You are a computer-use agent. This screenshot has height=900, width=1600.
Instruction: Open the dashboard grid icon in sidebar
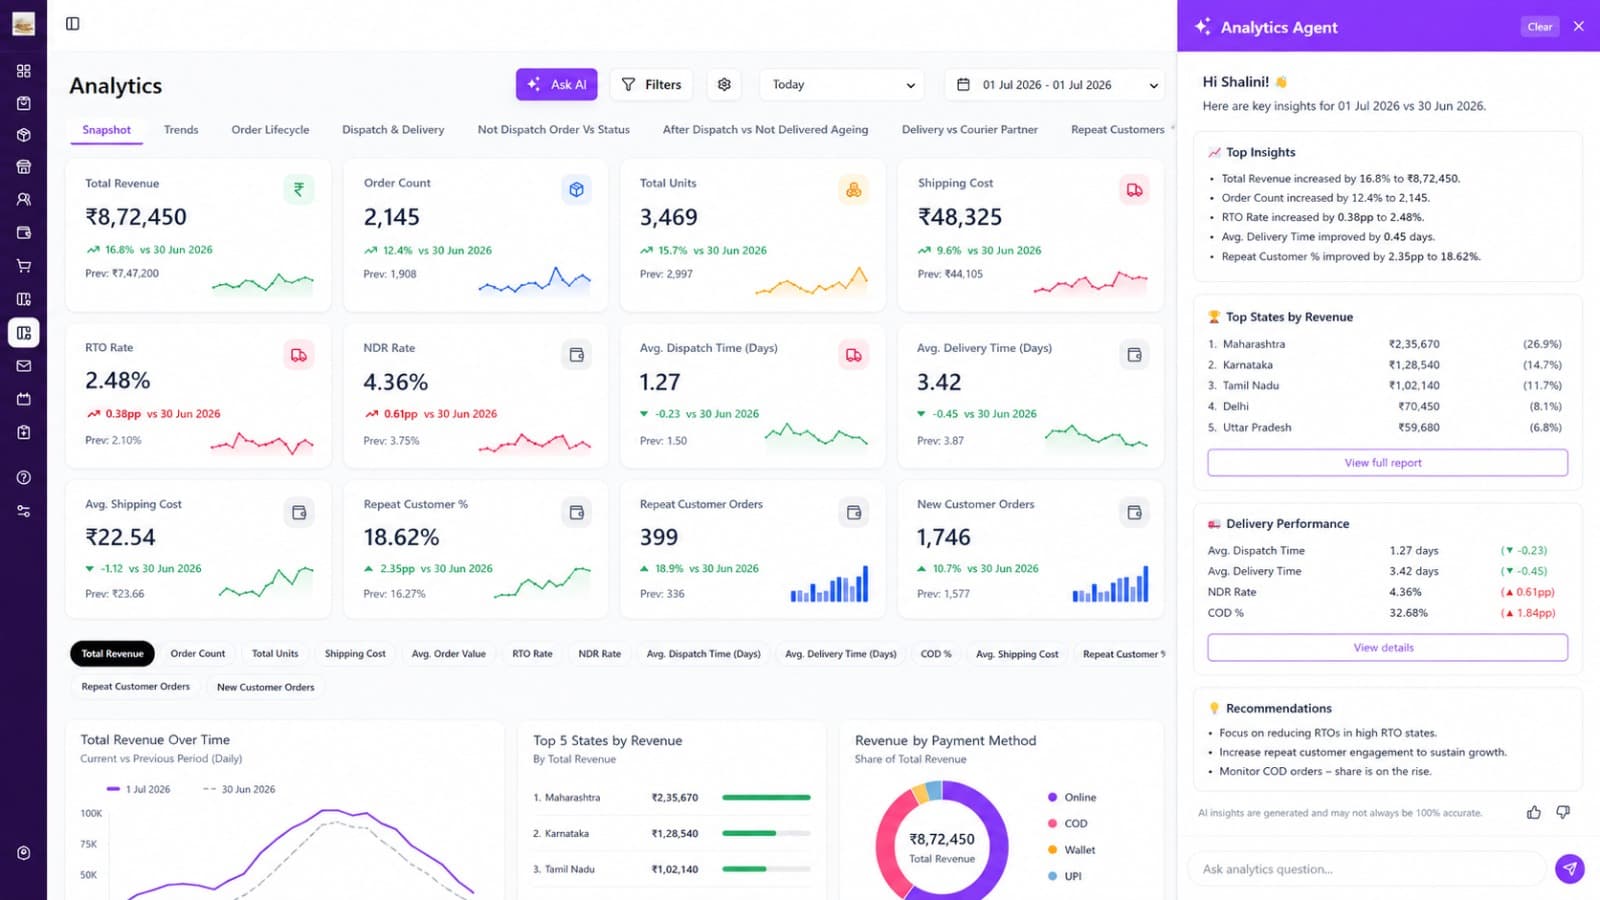[x=24, y=71]
